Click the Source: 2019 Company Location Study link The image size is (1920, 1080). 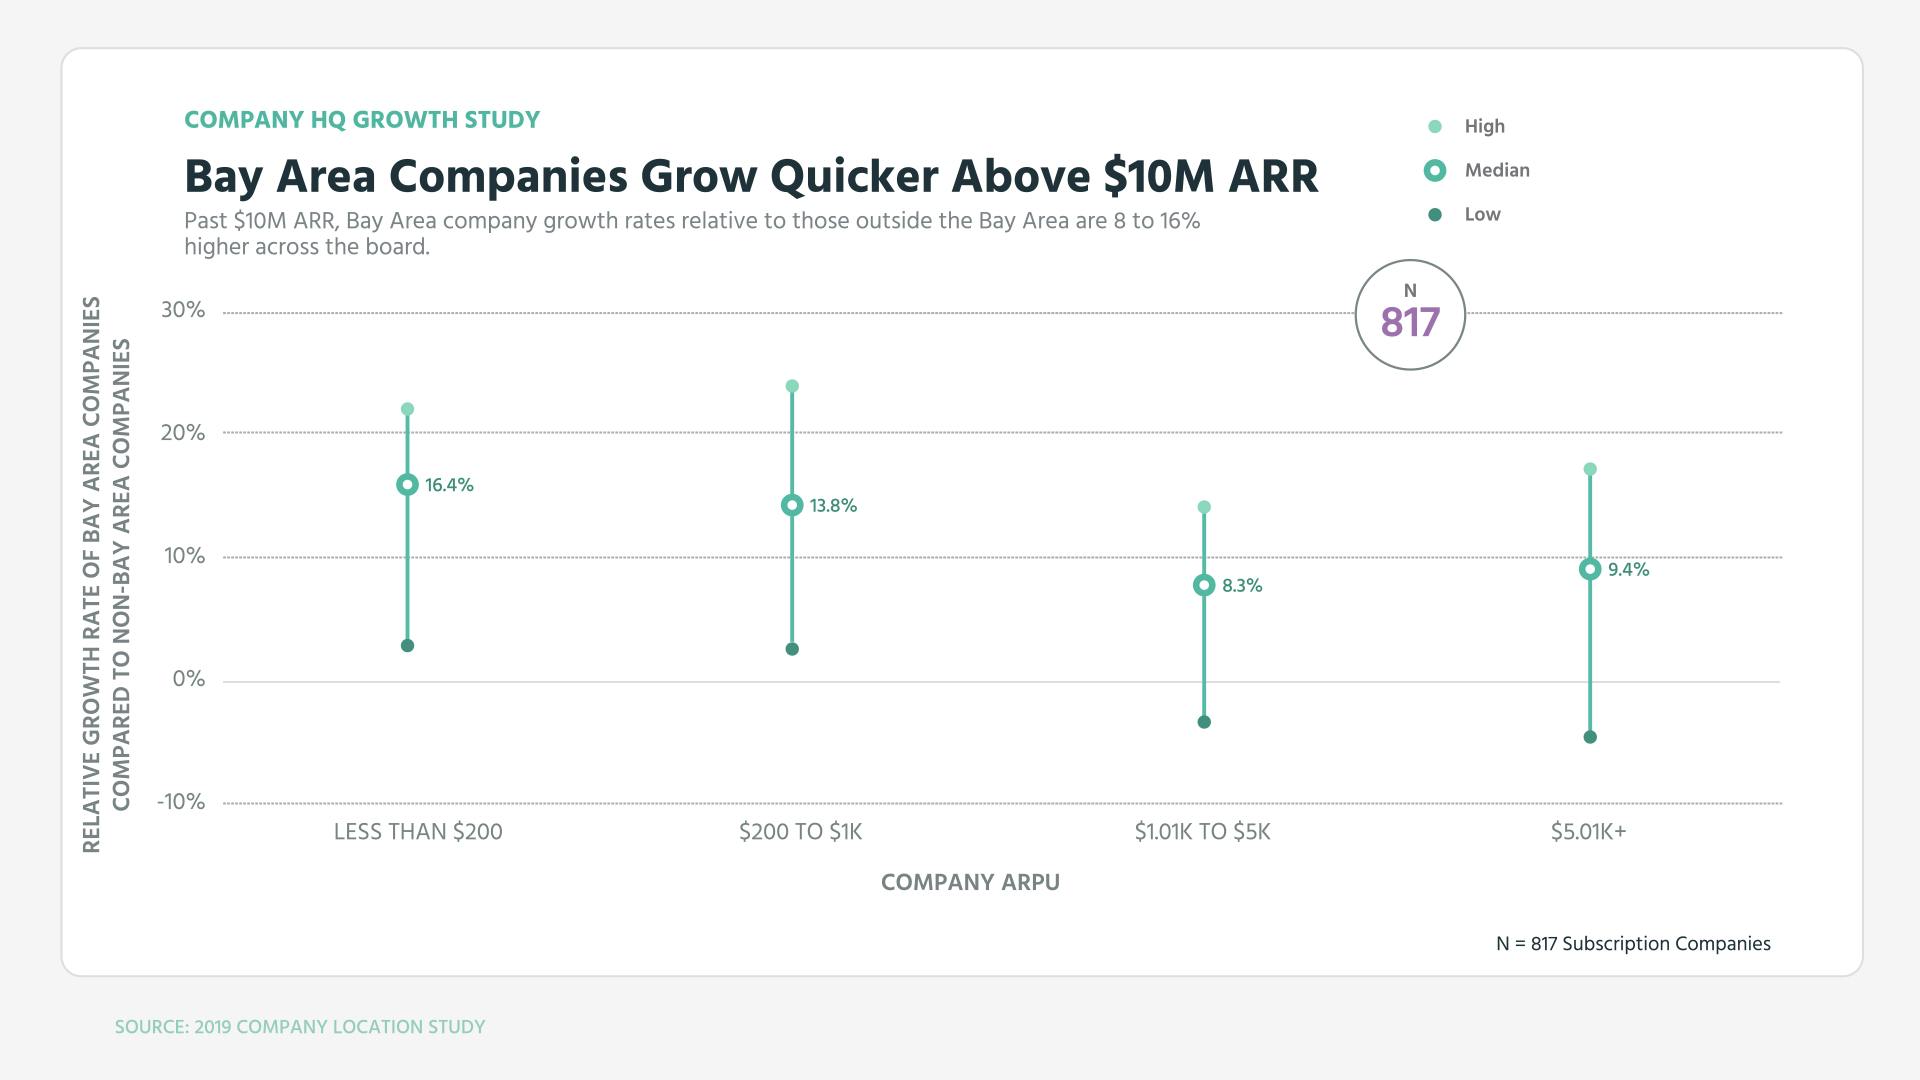click(299, 1026)
